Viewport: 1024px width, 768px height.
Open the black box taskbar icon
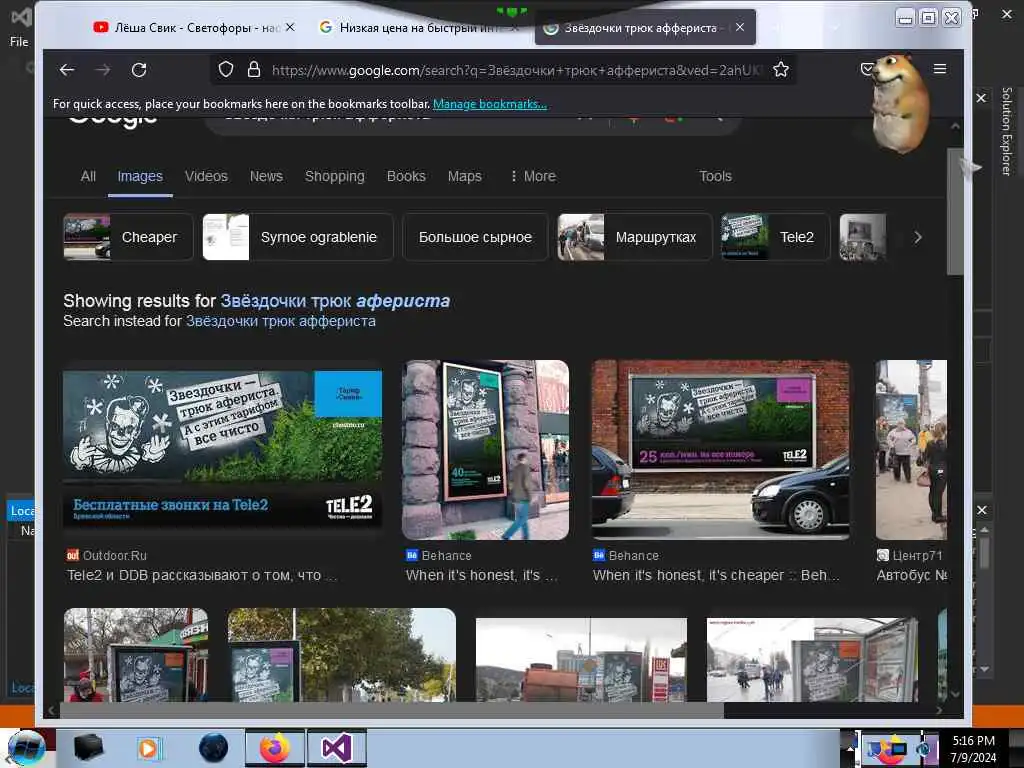(88, 748)
